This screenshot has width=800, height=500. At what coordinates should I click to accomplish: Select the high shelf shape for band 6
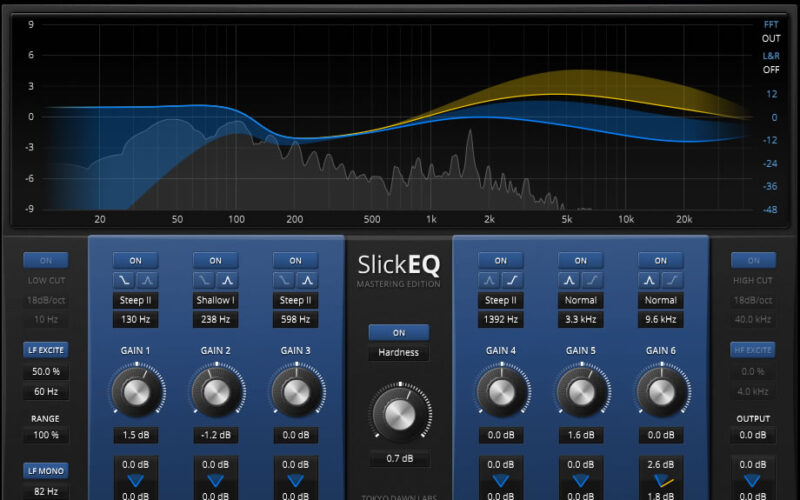(672, 280)
